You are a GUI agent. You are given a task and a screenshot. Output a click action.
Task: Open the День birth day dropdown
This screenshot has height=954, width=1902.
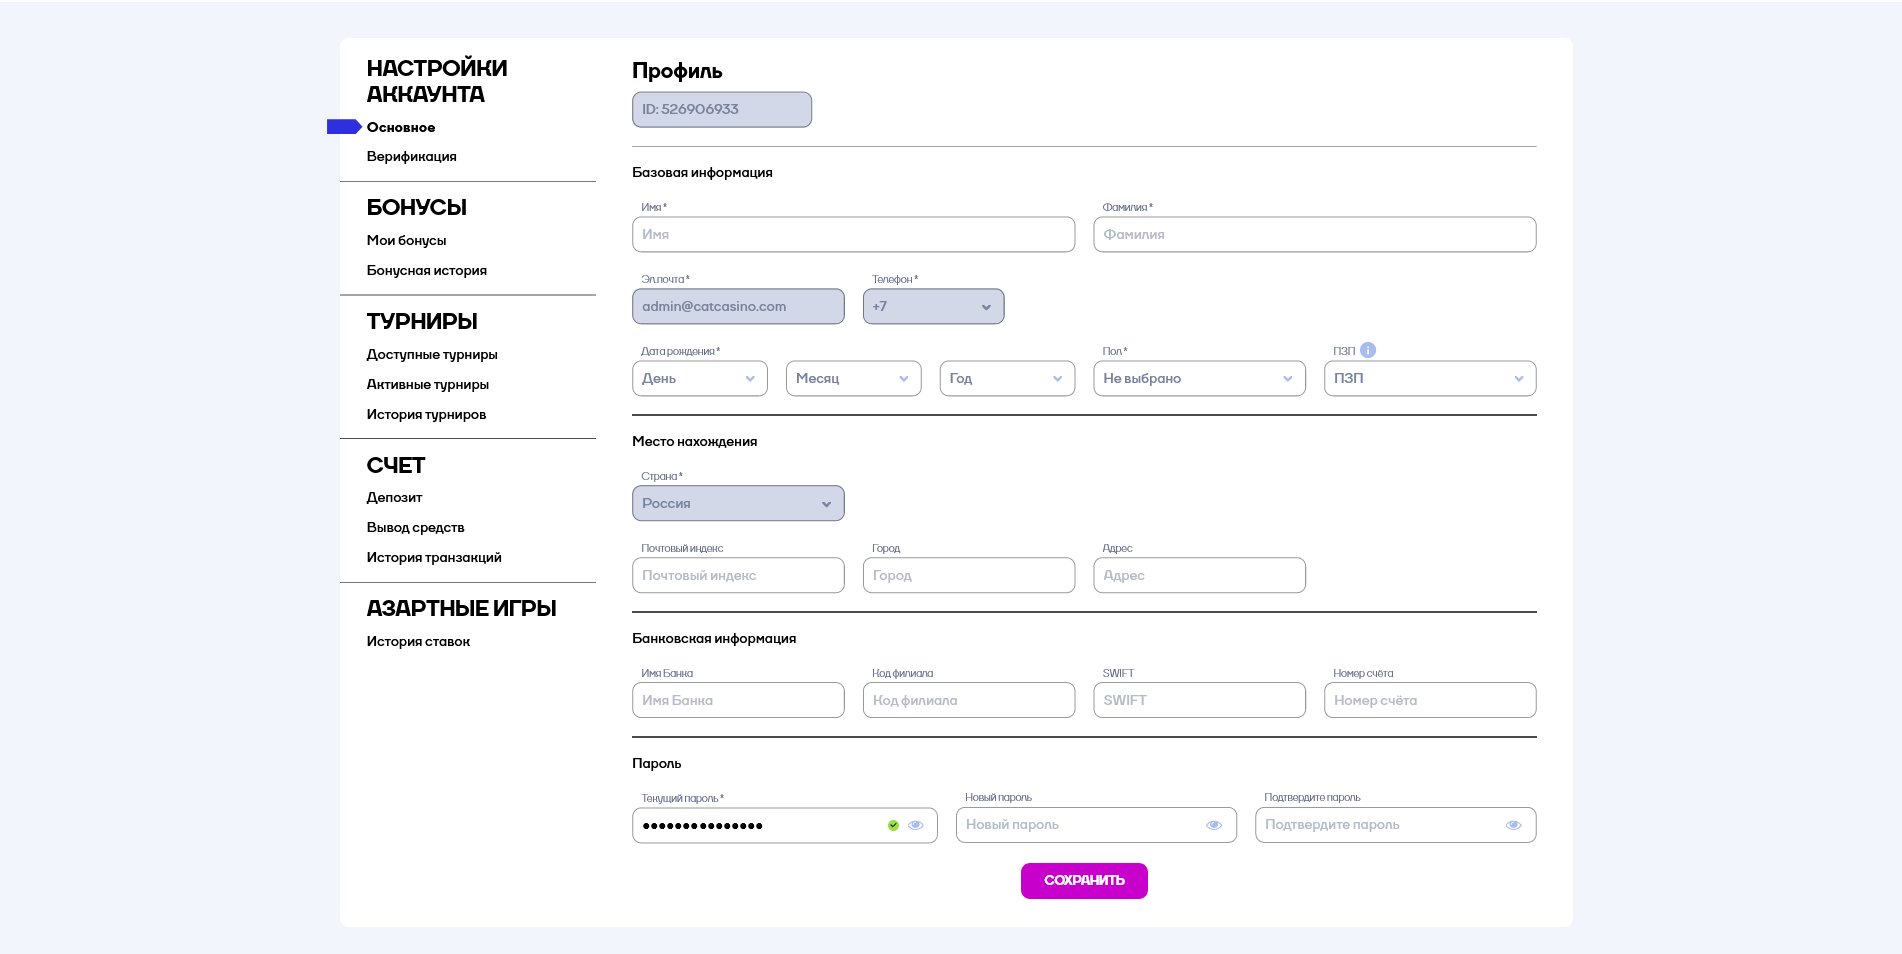click(699, 379)
